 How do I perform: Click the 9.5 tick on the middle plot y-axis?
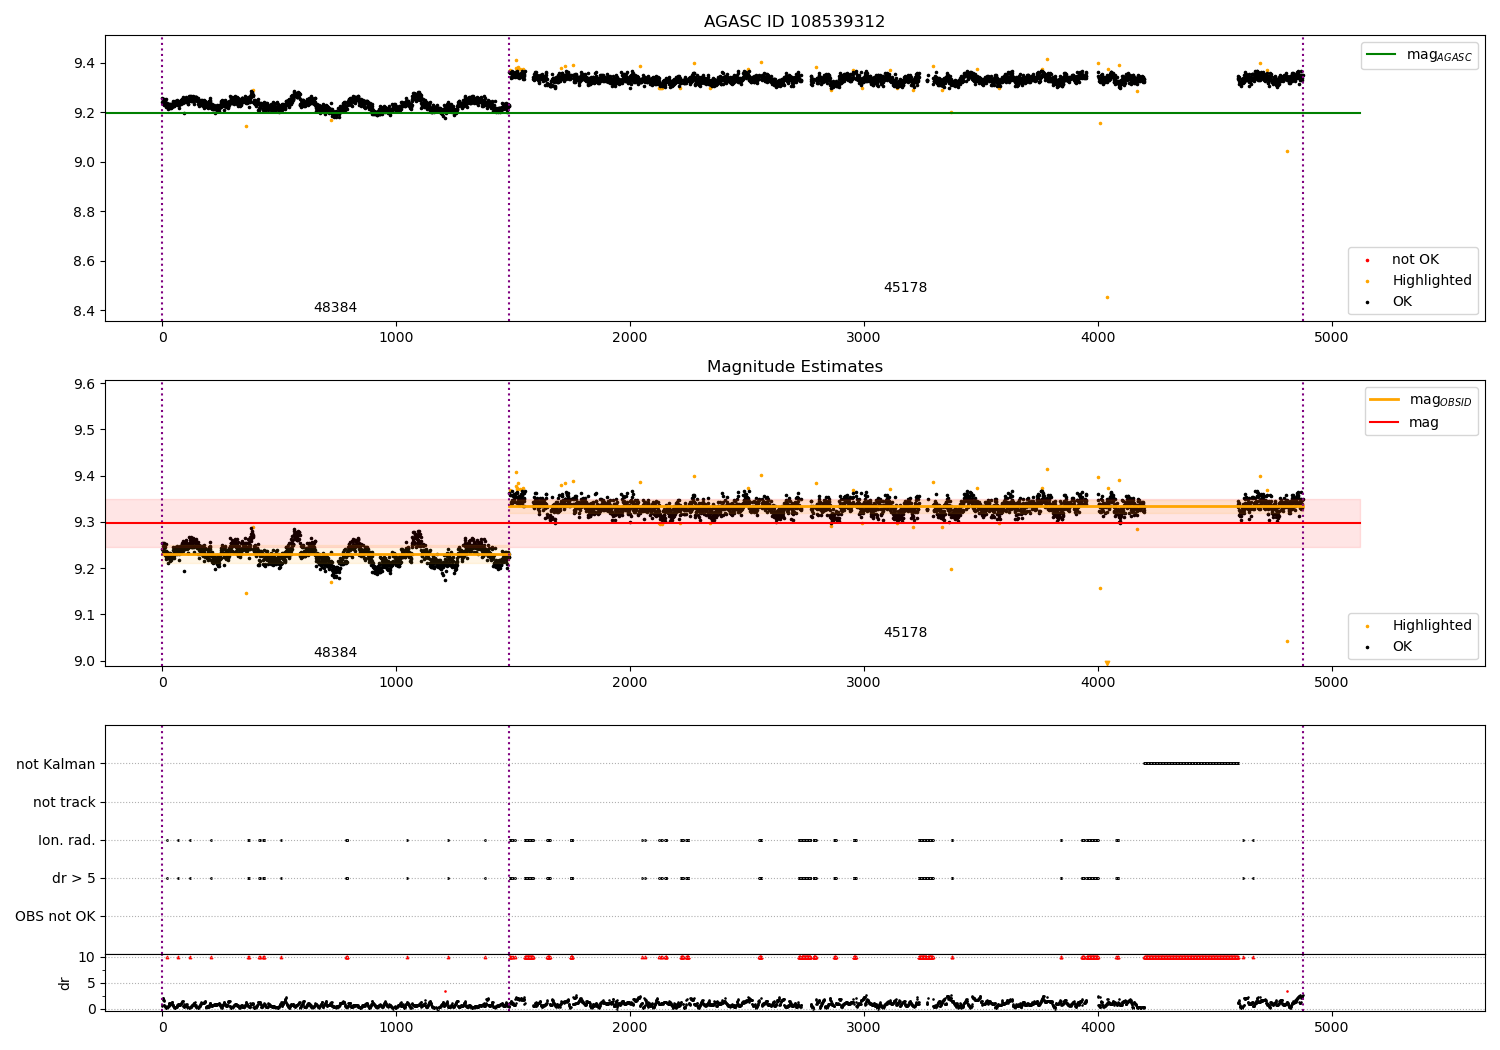[84, 431]
